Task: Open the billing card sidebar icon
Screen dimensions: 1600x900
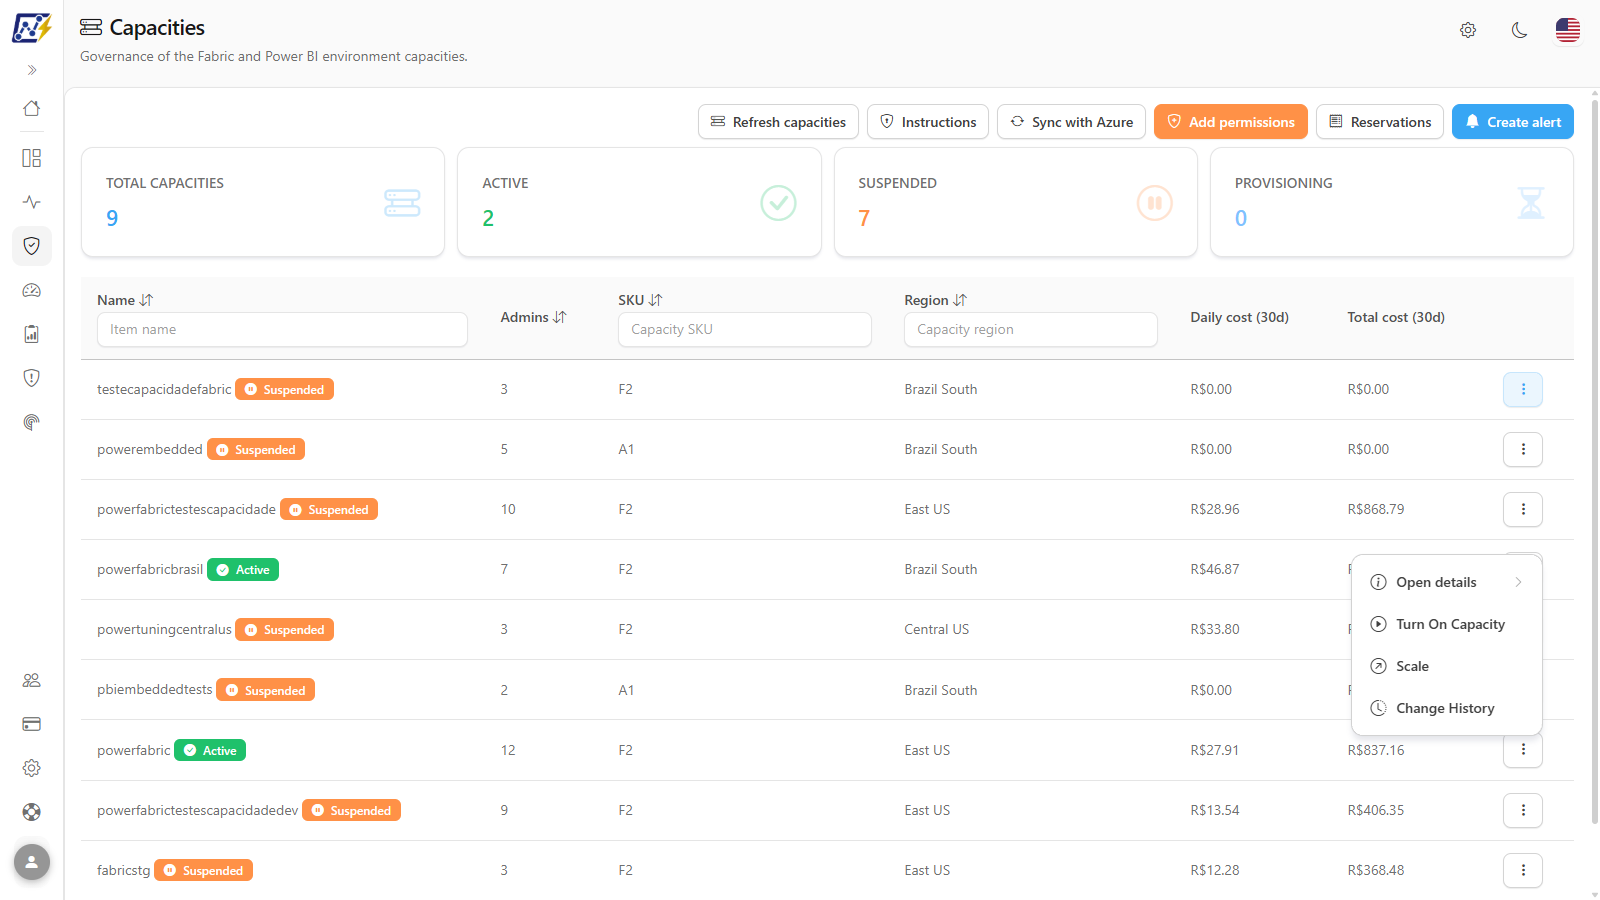Action: click(x=32, y=724)
